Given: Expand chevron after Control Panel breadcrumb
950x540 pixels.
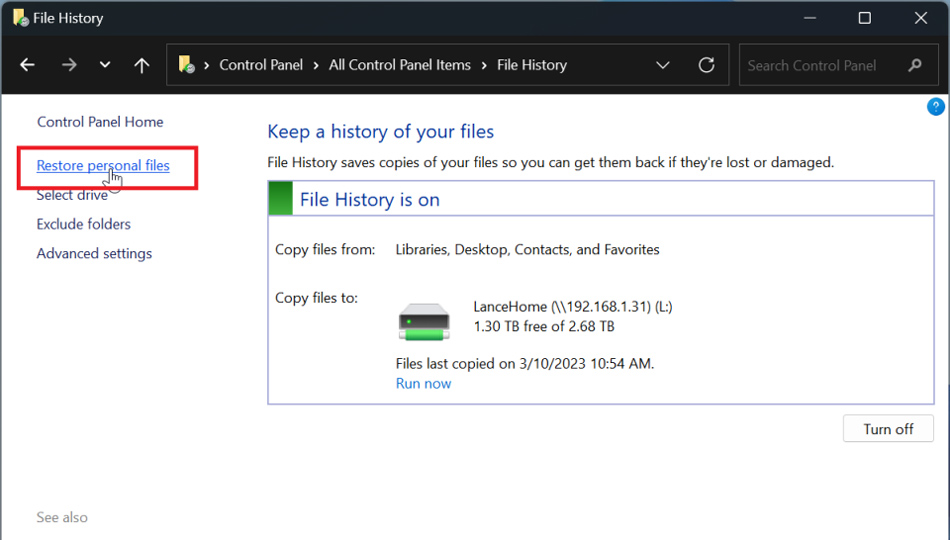Looking at the screenshot, I should coord(316,65).
